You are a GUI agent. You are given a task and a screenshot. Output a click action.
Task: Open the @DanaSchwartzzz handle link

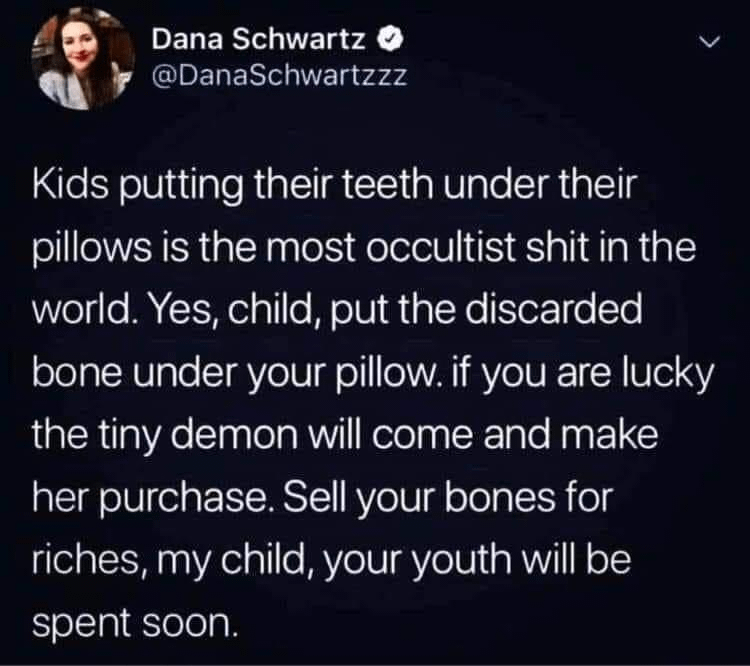pos(279,76)
